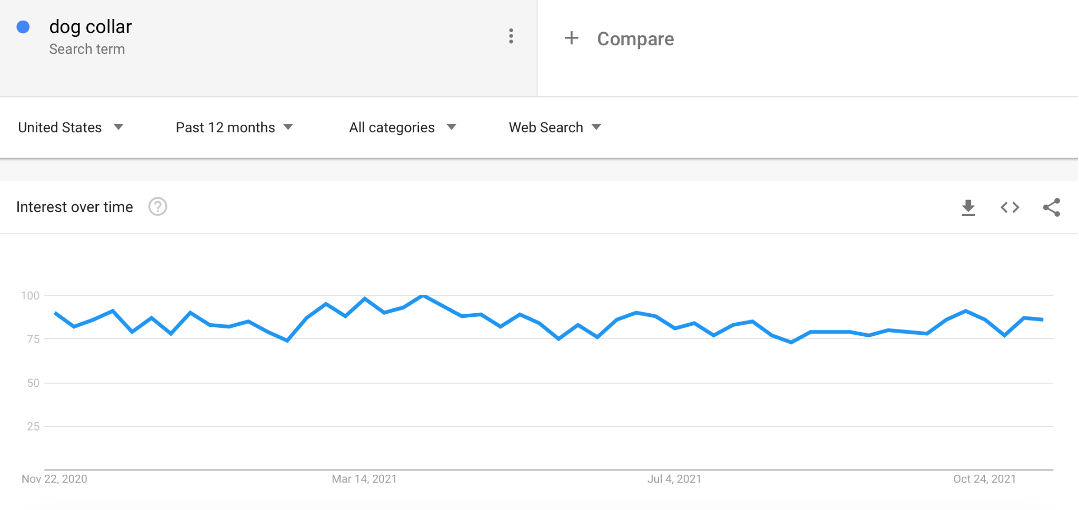Open the embed code icon
The image size is (1079, 510).
pyautogui.click(x=1009, y=207)
